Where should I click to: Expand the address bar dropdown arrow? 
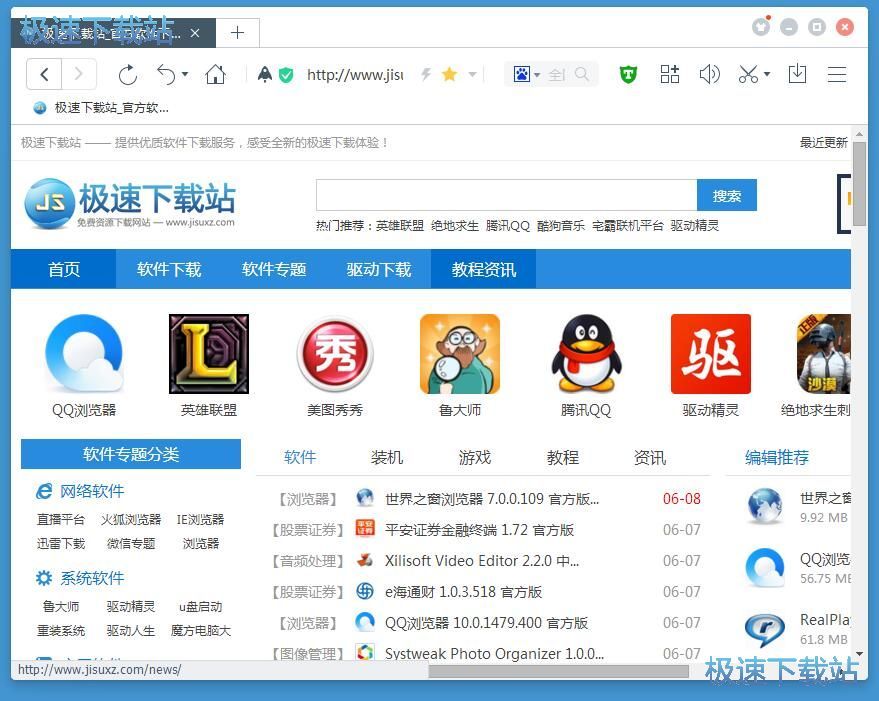(473, 74)
